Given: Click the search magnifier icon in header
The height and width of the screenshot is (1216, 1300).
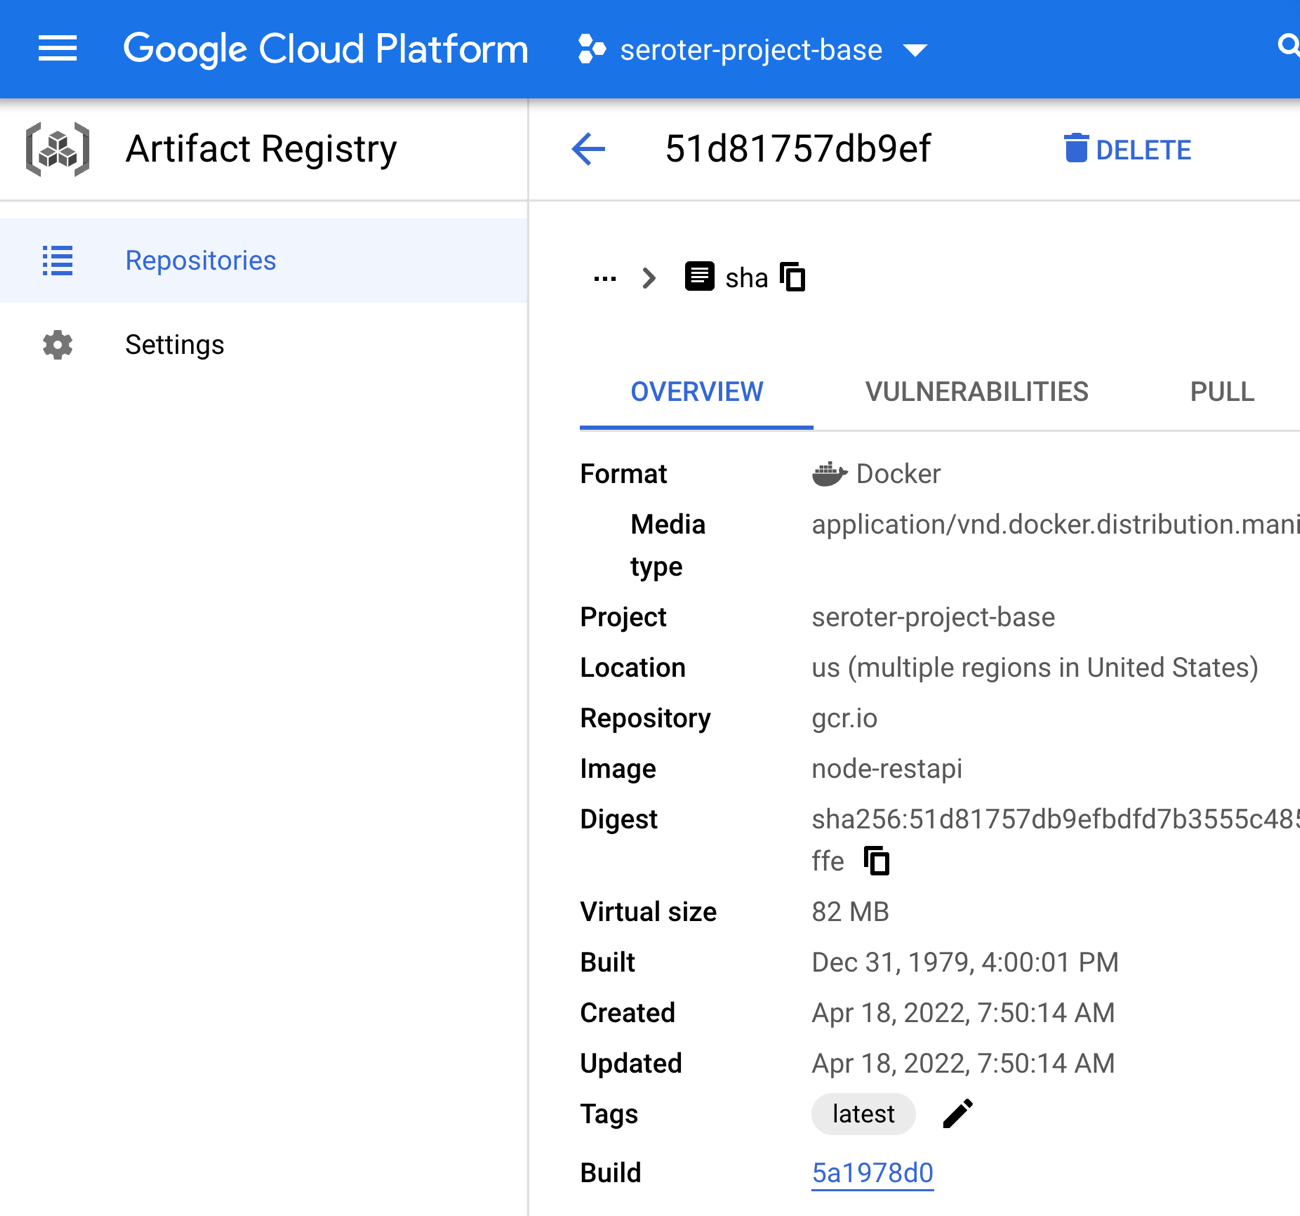Looking at the screenshot, I should 1287,47.
